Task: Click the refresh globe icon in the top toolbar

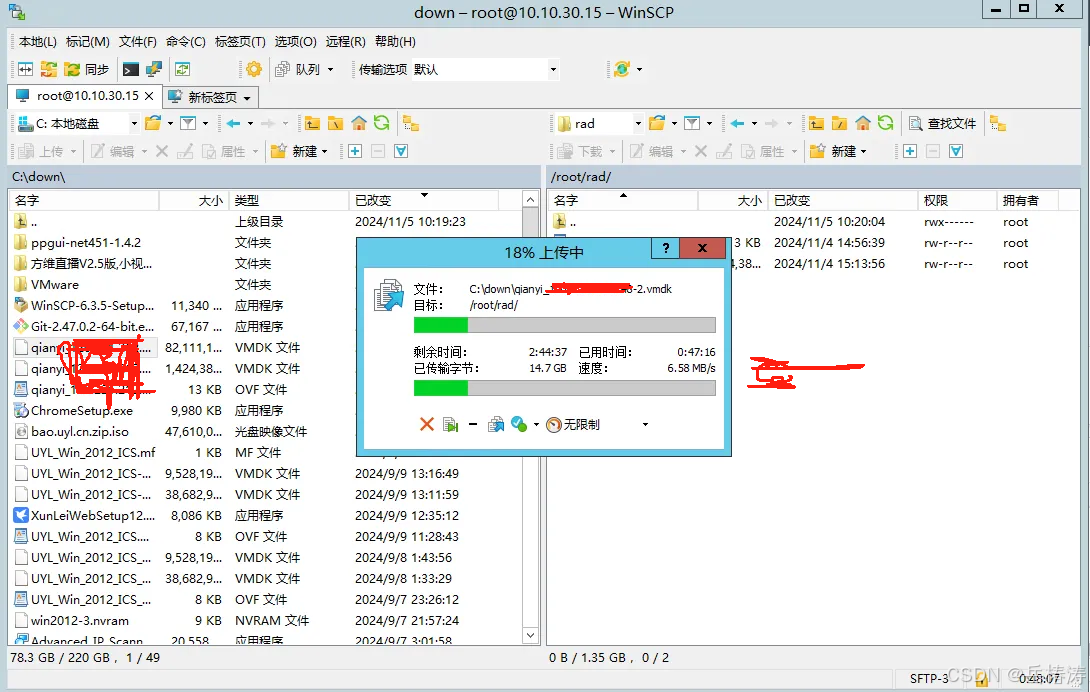Action: (x=621, y=69)
